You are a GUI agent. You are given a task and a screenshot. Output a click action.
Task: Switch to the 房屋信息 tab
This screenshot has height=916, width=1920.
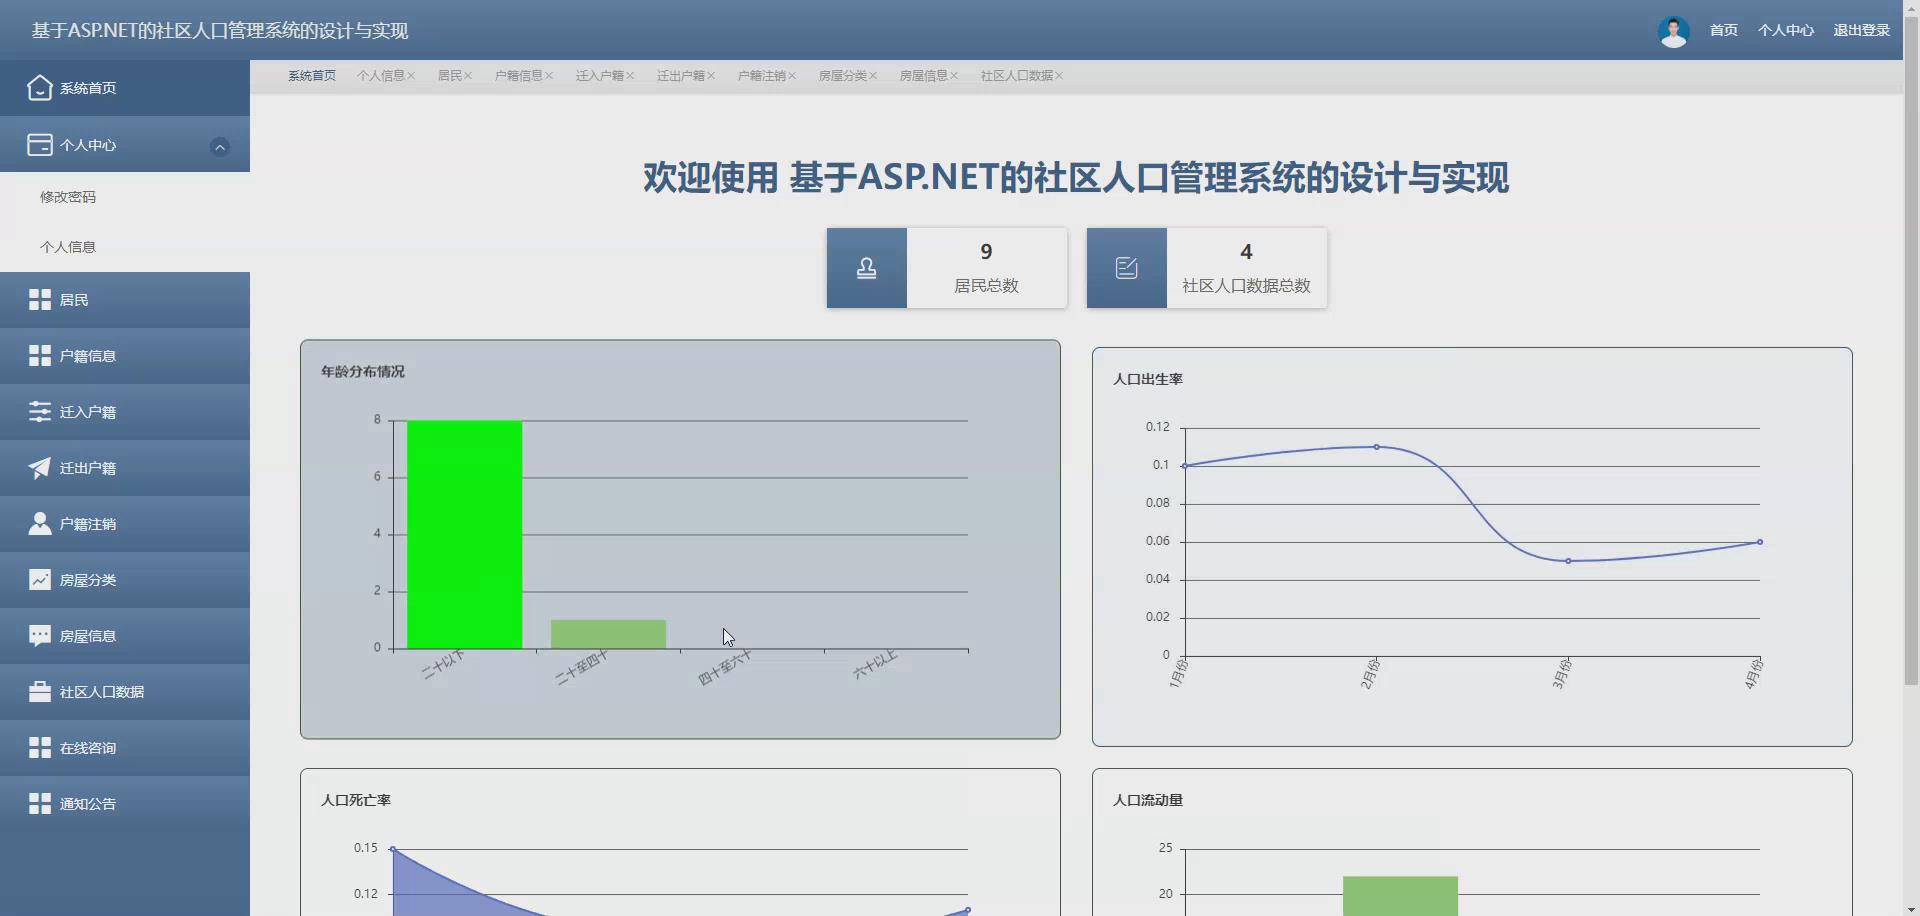pos(924,75)
